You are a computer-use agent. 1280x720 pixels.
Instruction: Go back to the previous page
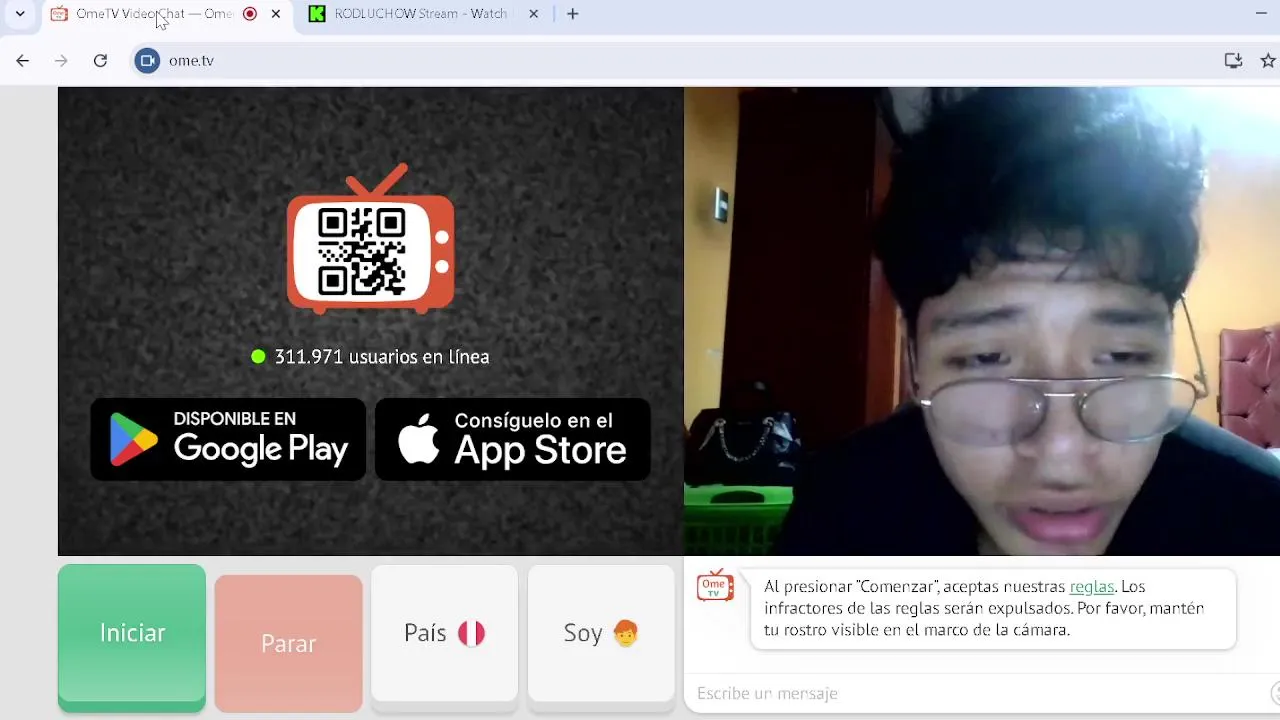(x=22, y=61)
